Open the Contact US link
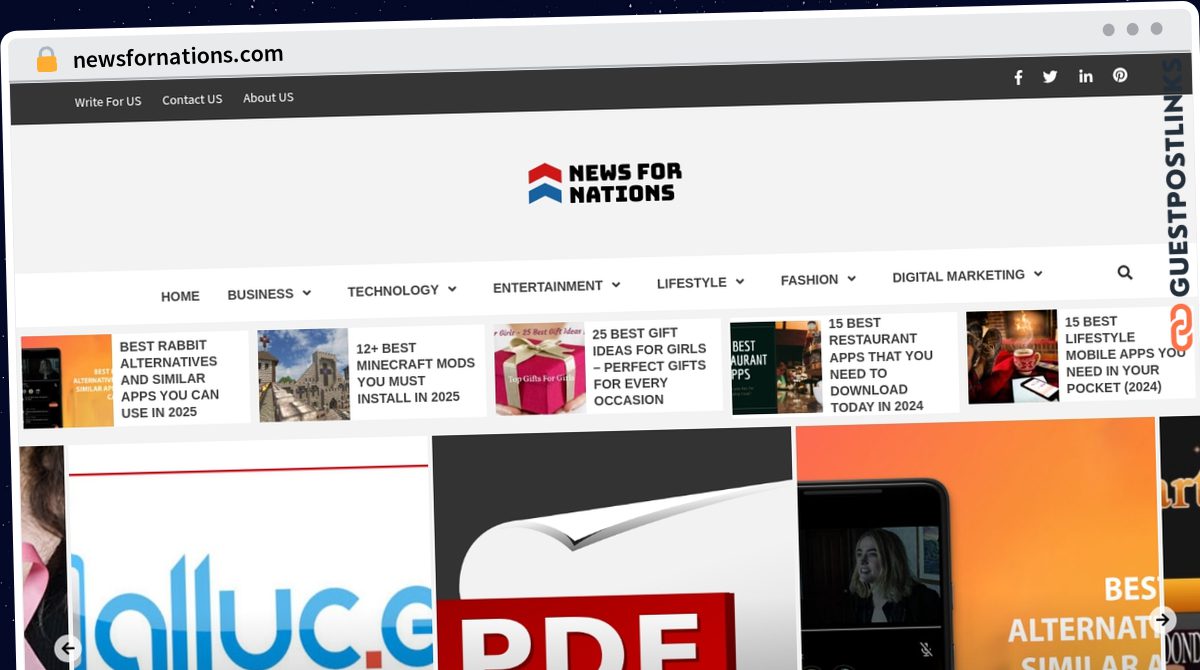Viewport: 1200px width, 670px height. pos(192,100)
